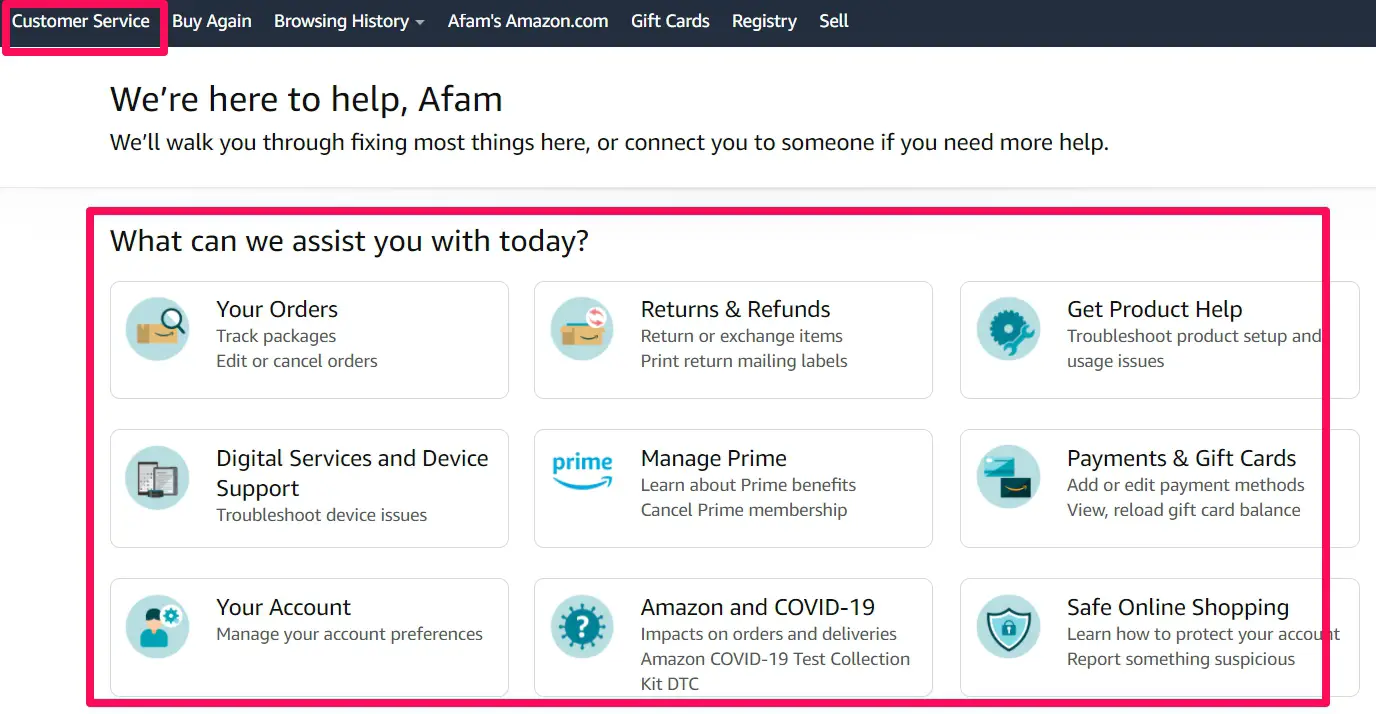Open the Registry navigation link
The width and height of the screenshot is (1376, 714).
[764, 21]
